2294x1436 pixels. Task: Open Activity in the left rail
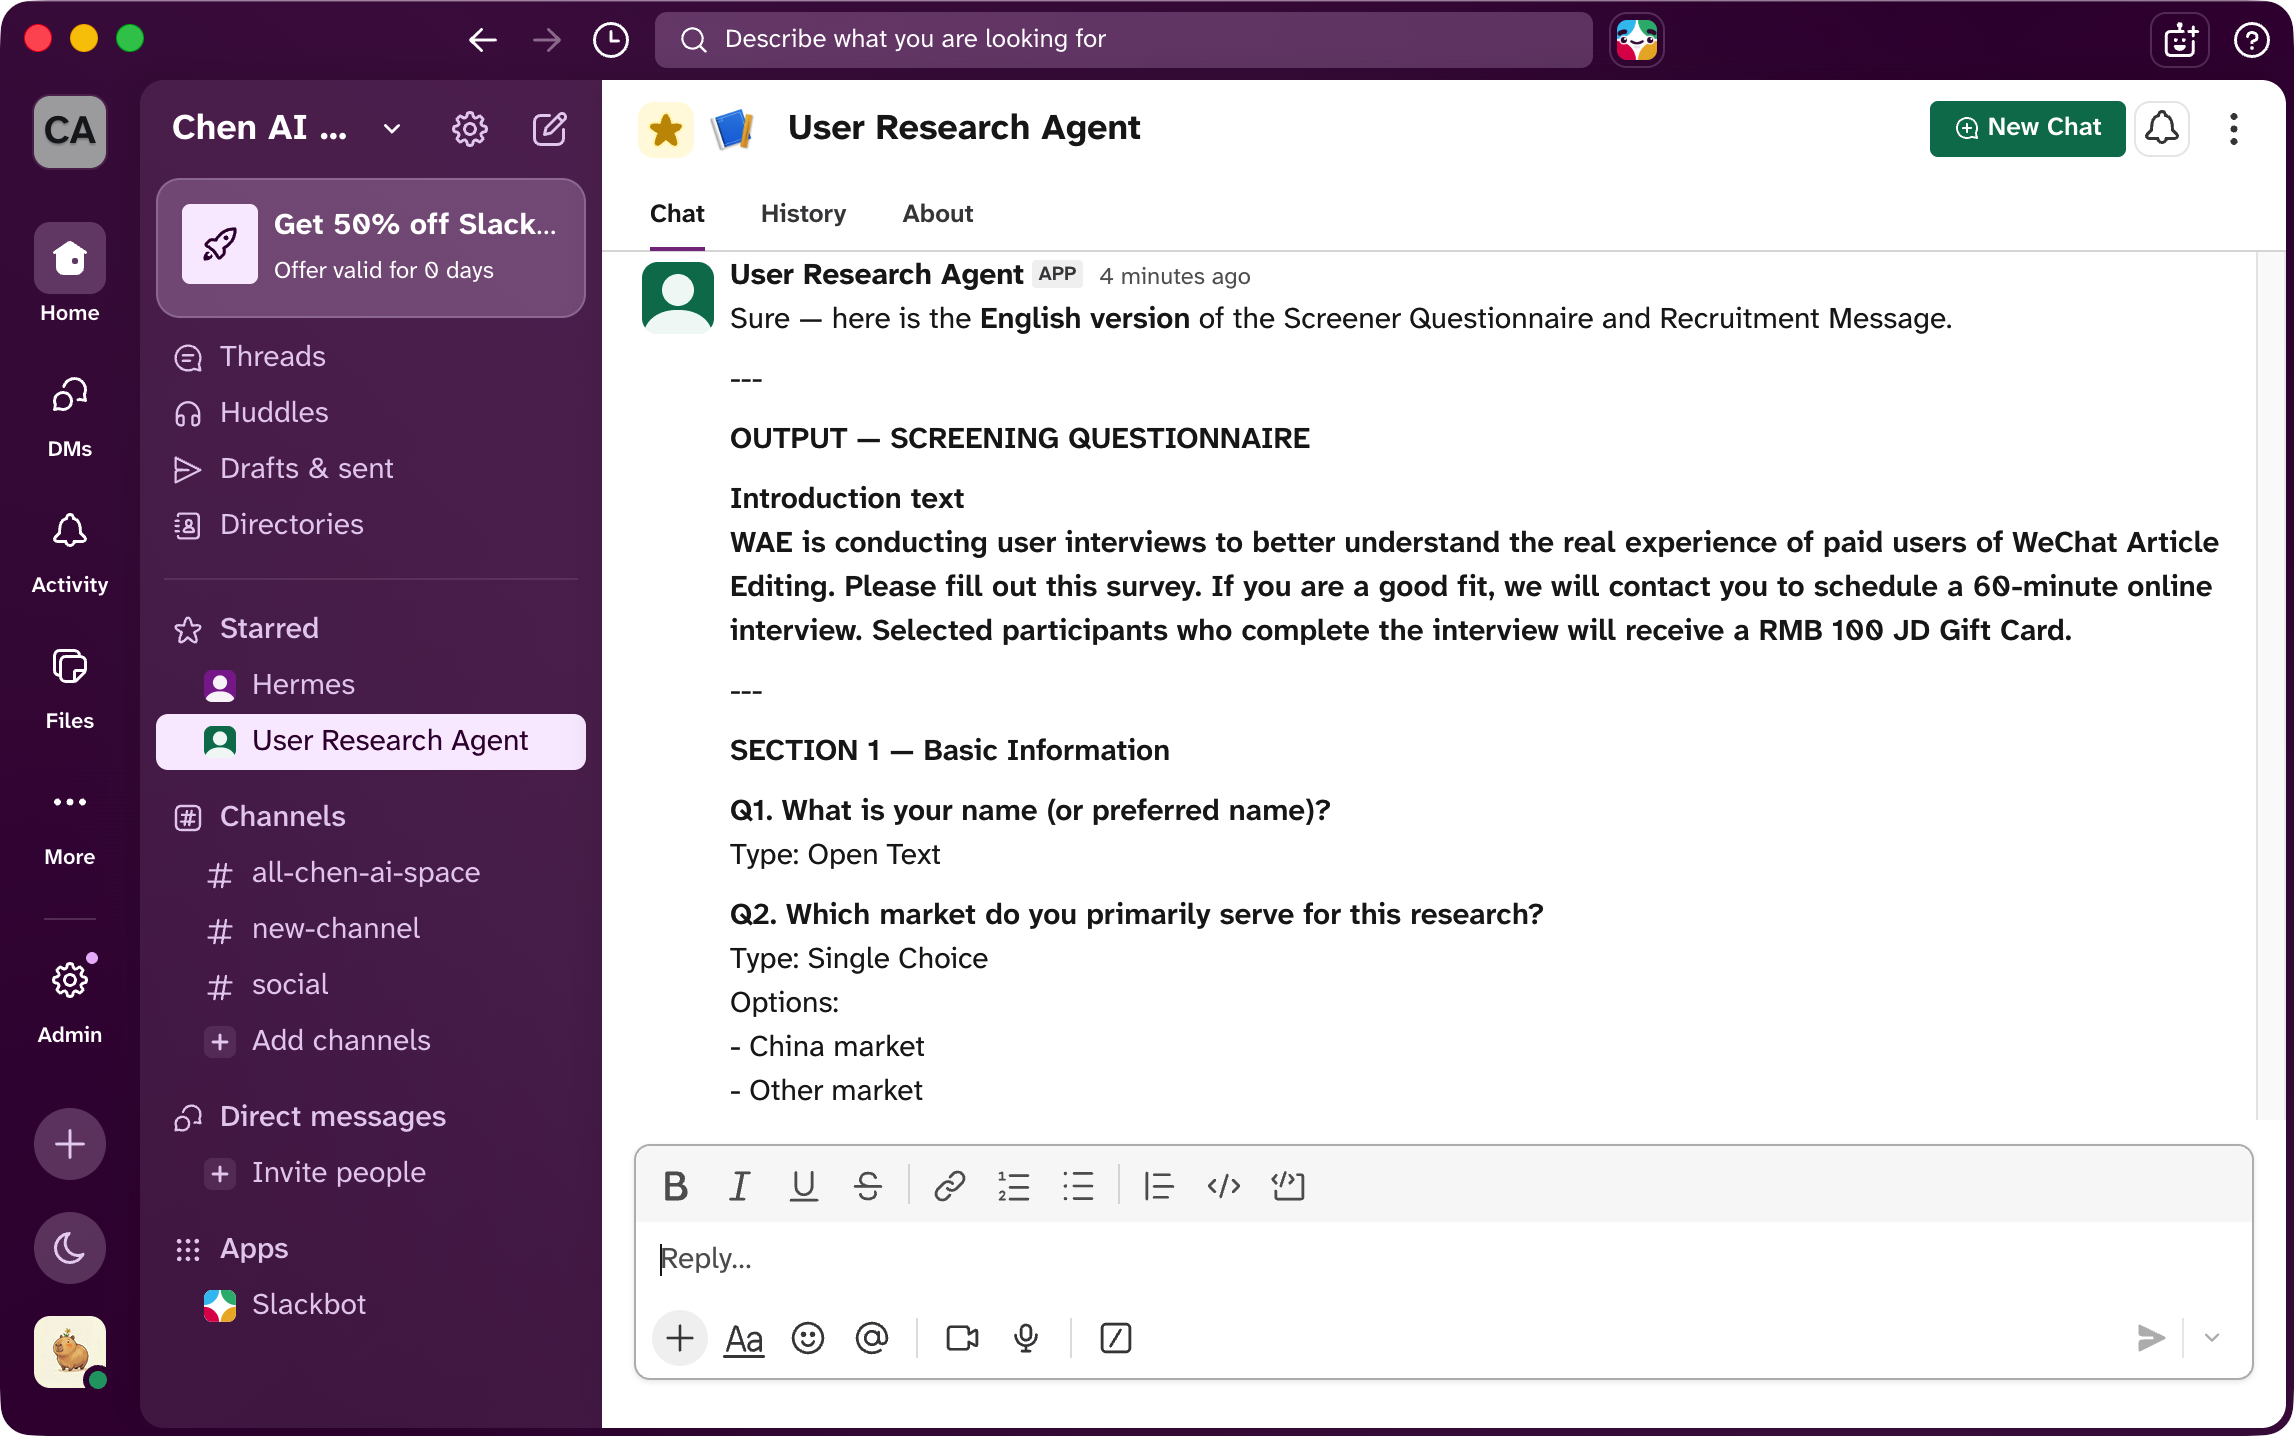[x=70, y=552]
